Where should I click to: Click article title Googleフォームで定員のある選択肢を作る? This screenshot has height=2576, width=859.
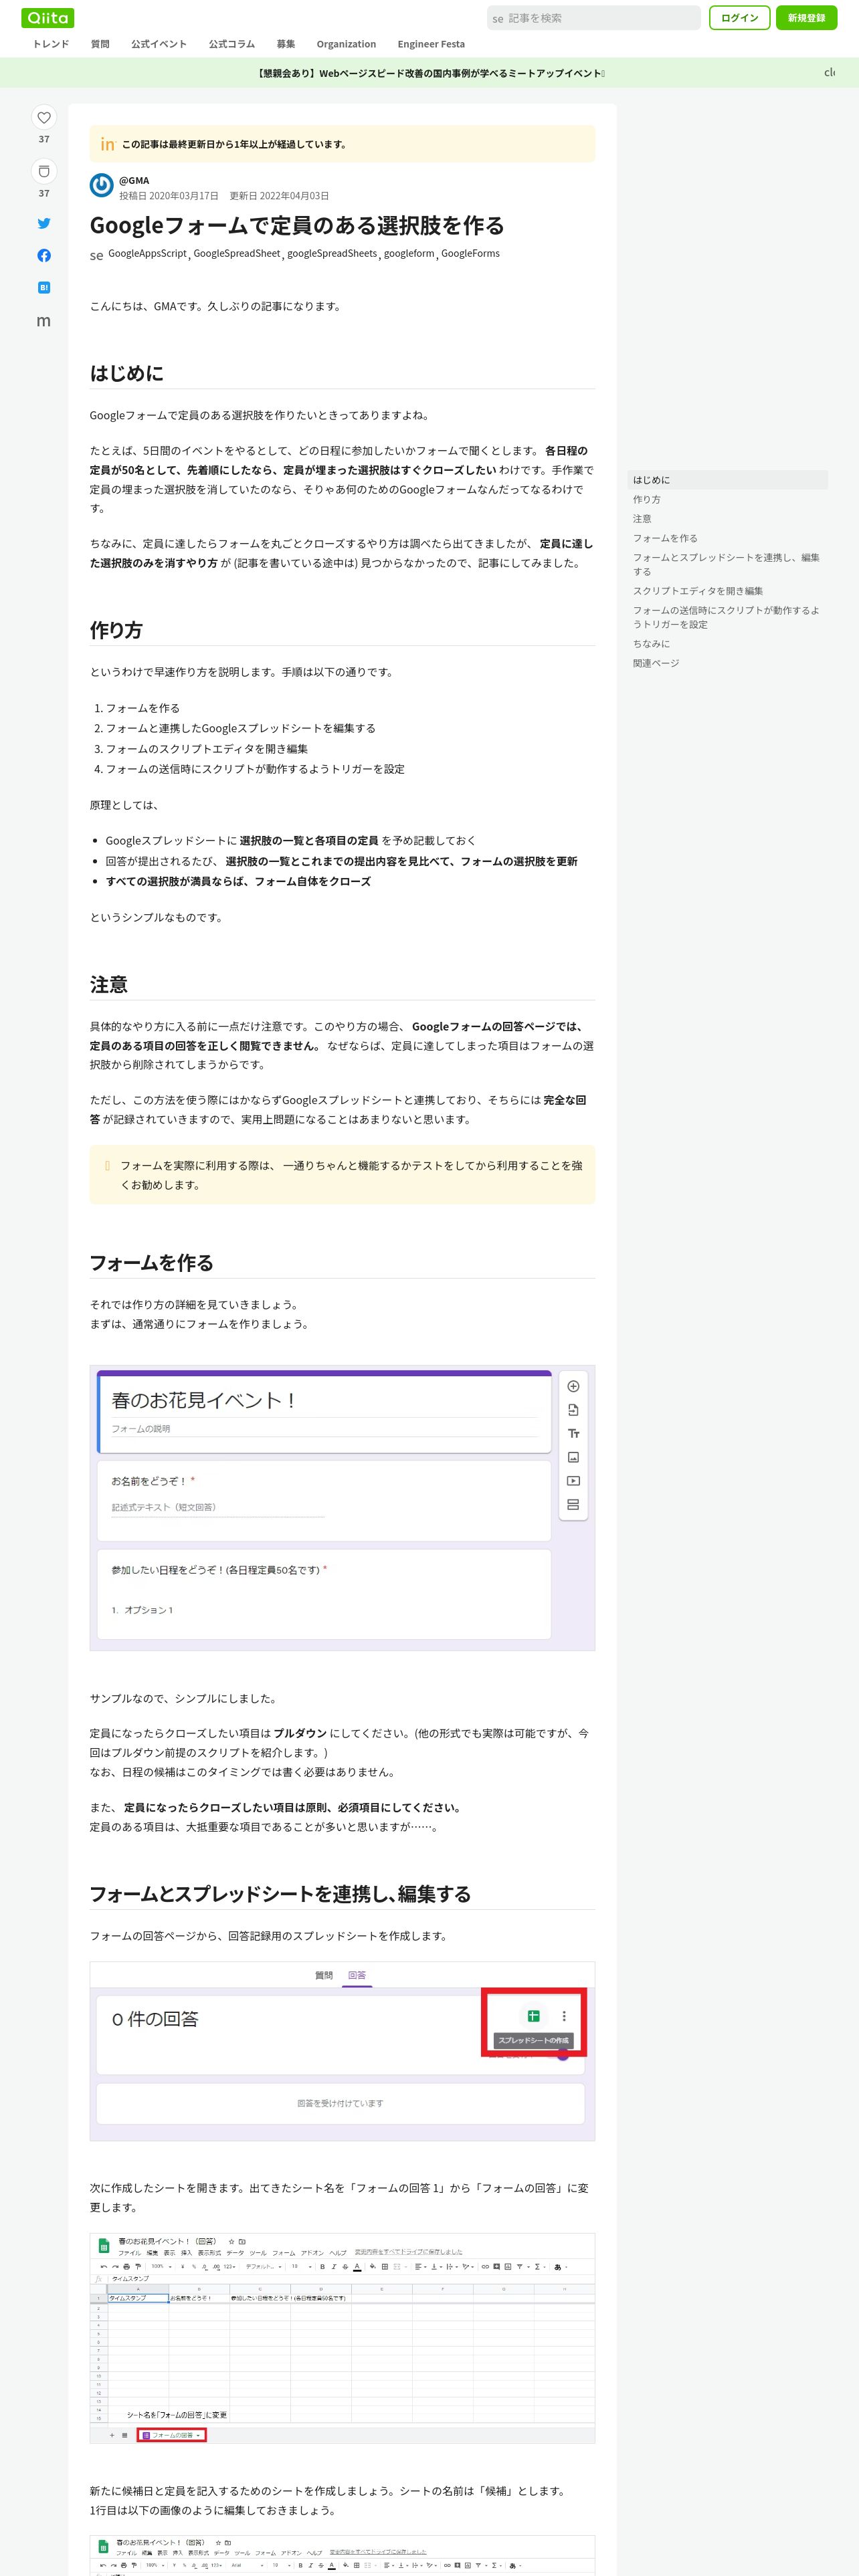(x=297, y=226)
